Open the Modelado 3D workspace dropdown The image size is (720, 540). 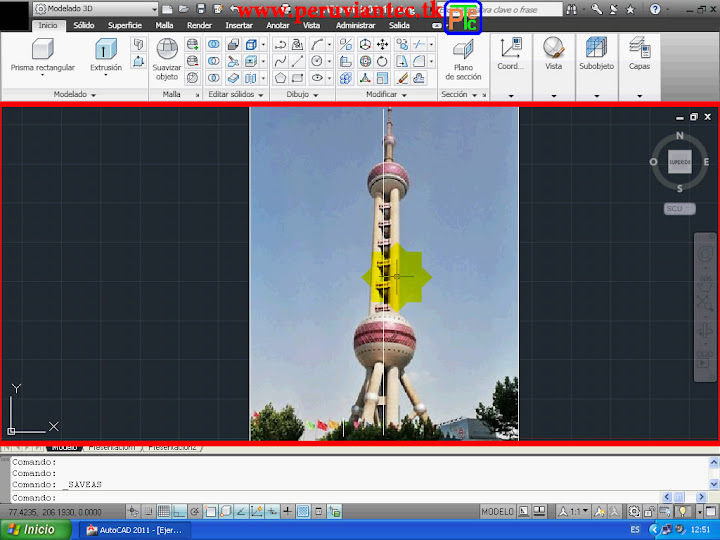click(96, 9)
